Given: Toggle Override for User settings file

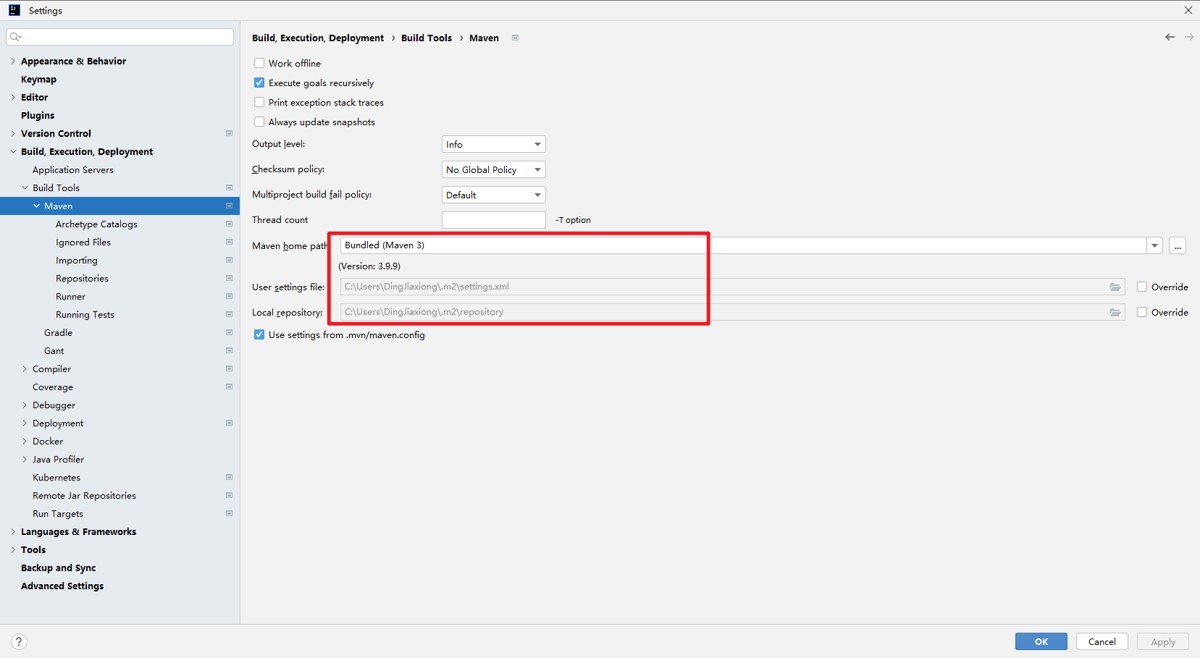Looking at the screenshot, I should (x=1142, y=287).
